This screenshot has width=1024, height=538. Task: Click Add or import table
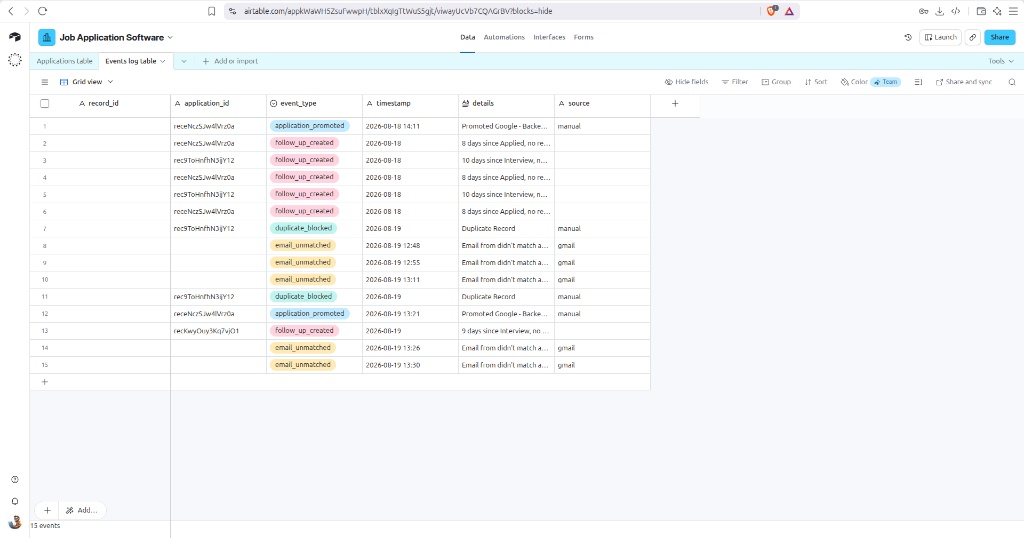tap(230, 61)
